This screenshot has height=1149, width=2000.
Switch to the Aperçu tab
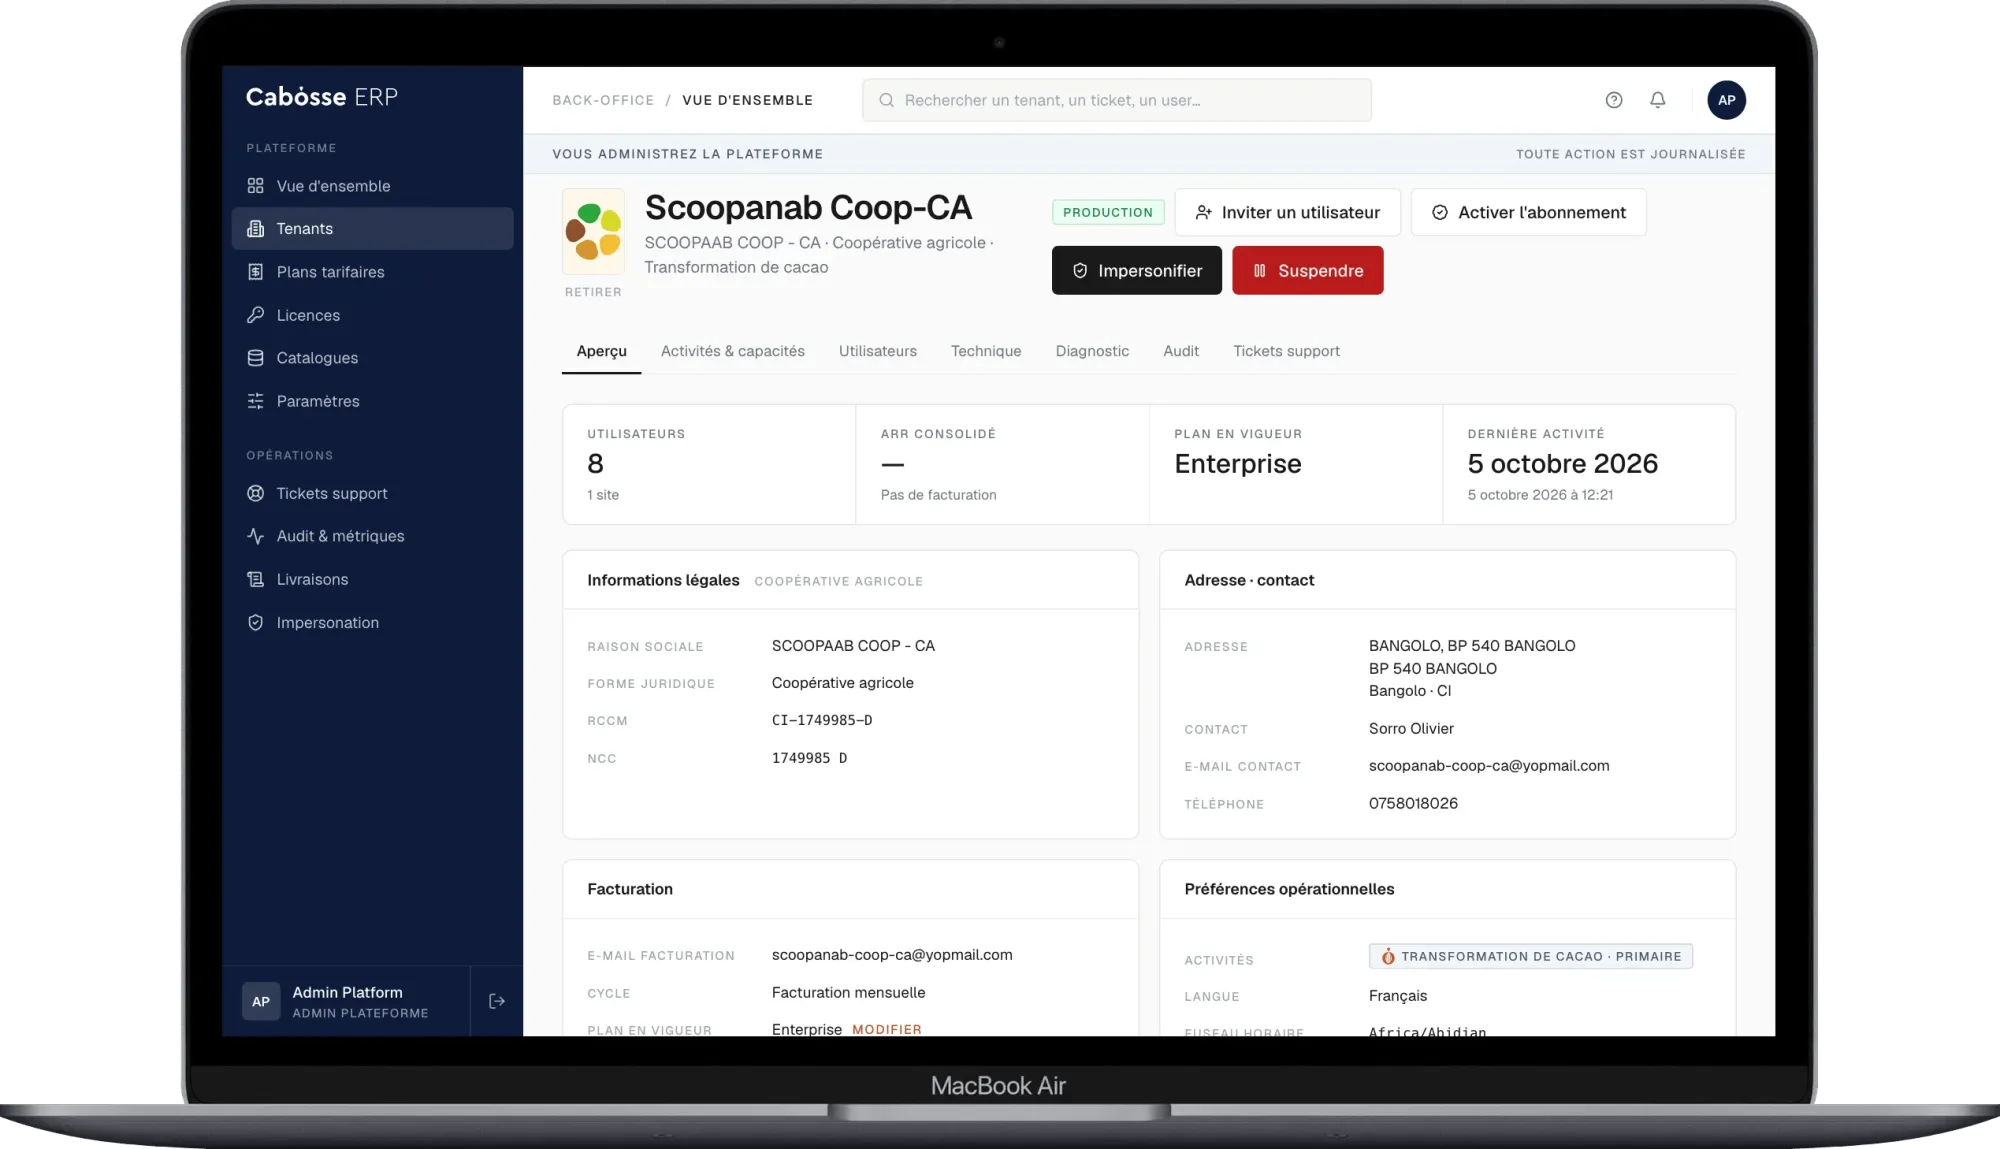pyautogui.click(x=601, y=351)
